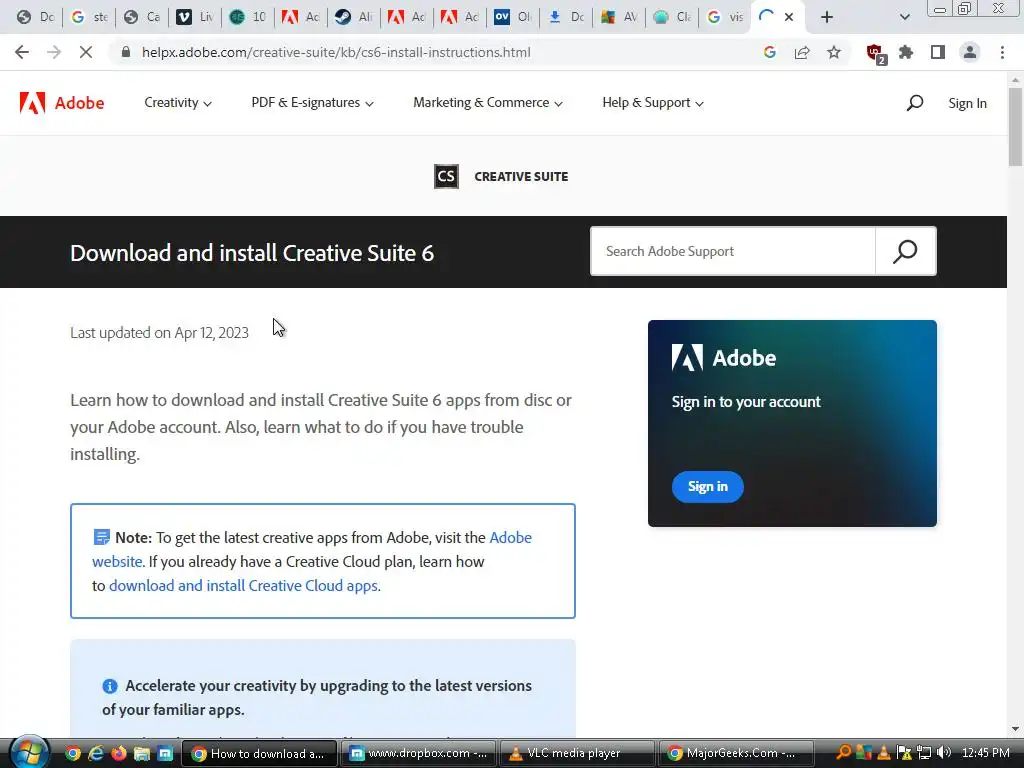Launch Chrome from quick launch bar

(x=72, y=754)
